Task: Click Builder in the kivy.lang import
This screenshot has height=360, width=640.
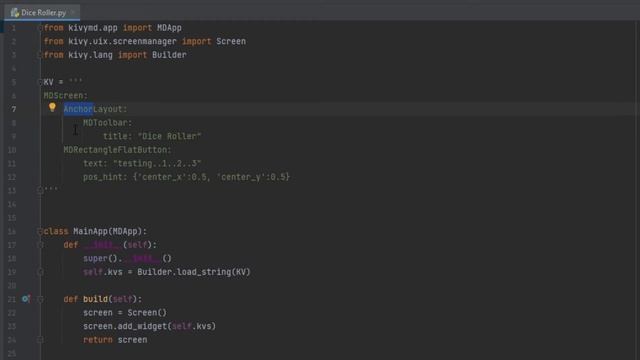Action: tap(169, 55)
